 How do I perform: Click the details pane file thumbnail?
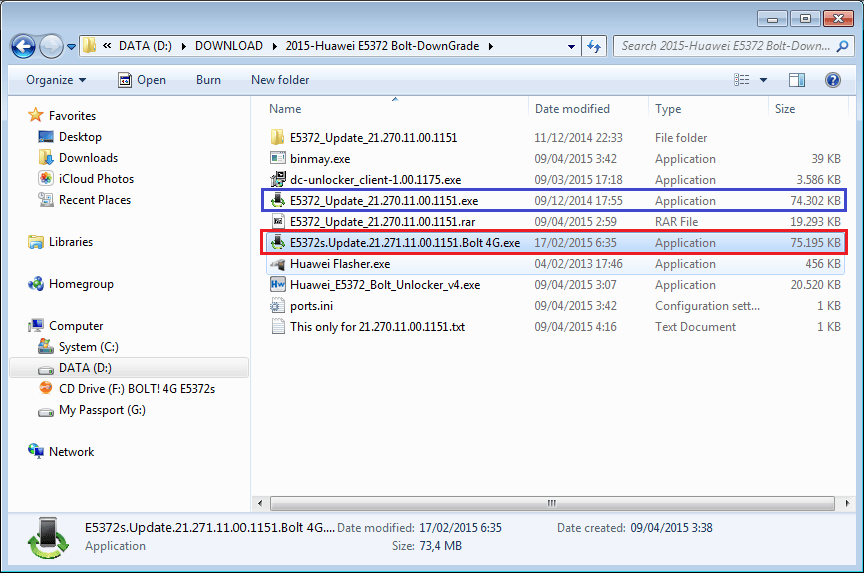(x=48, y=537)
